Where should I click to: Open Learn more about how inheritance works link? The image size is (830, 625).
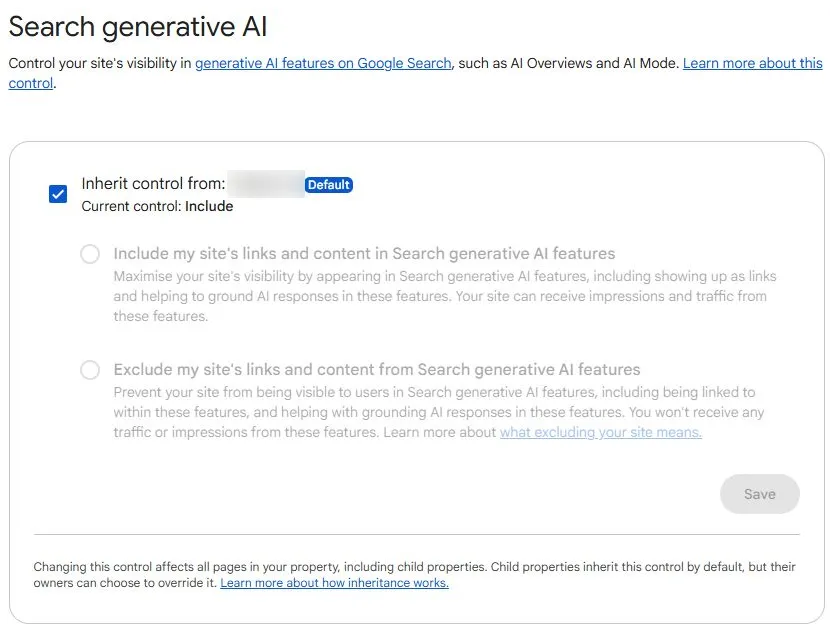[x=335, y=583]
